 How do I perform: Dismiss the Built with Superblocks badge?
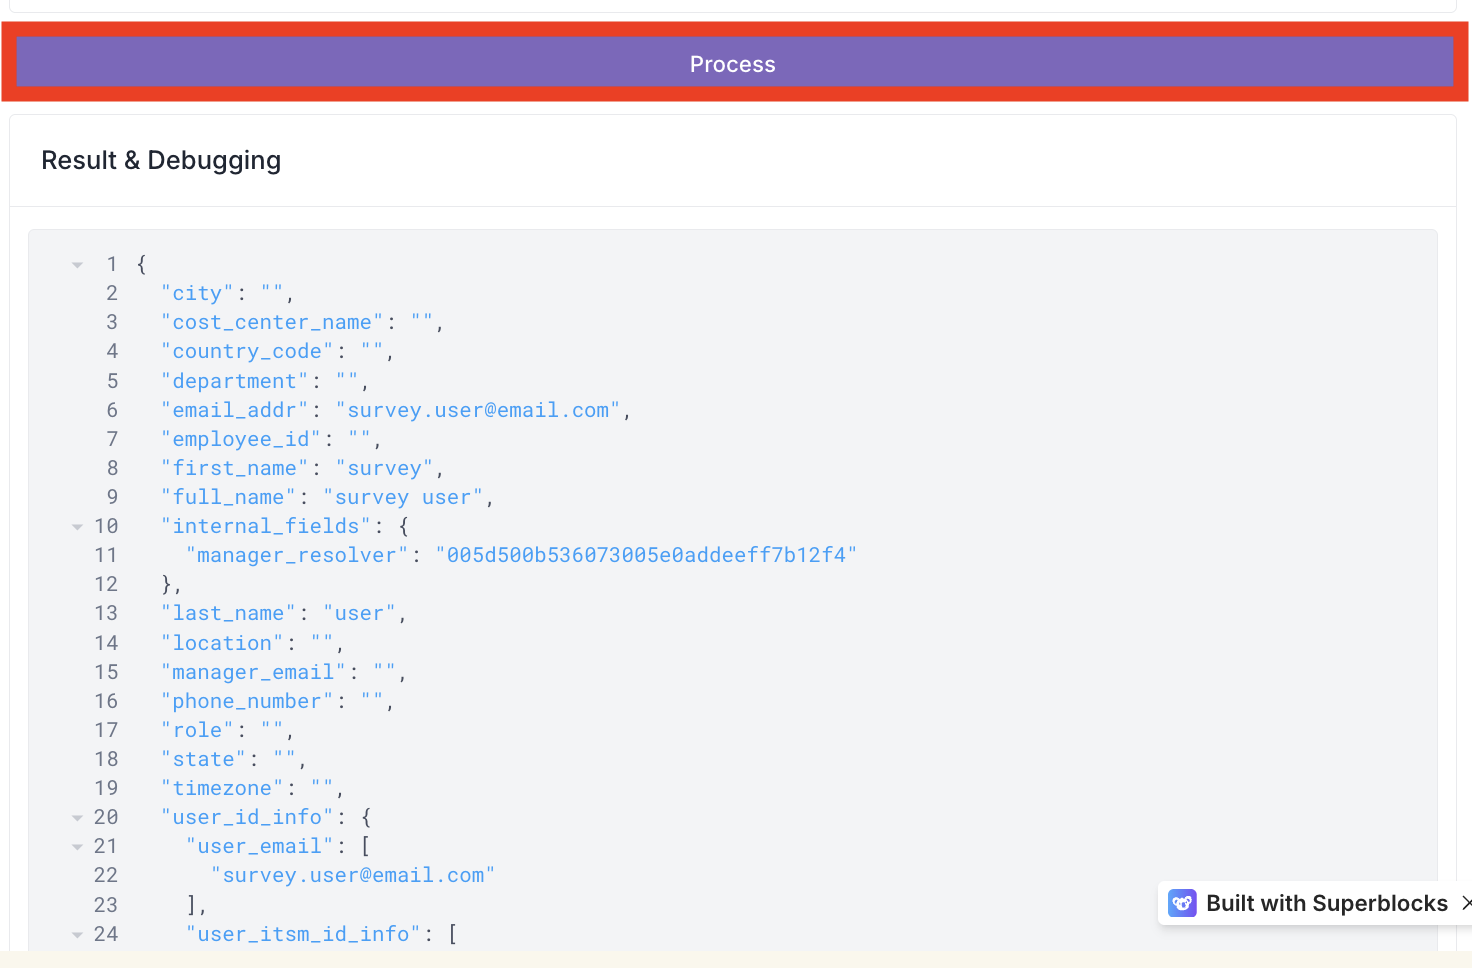[1466, 903]
